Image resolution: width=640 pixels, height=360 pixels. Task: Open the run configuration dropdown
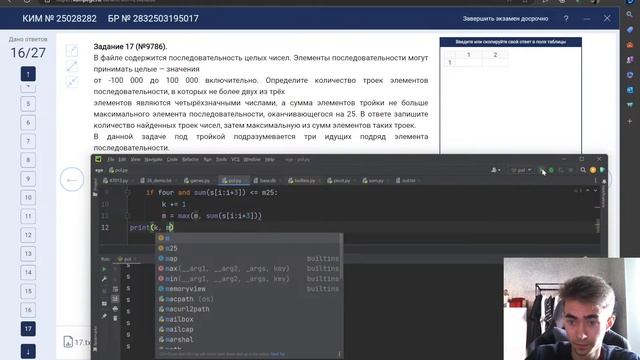point(521,170)
